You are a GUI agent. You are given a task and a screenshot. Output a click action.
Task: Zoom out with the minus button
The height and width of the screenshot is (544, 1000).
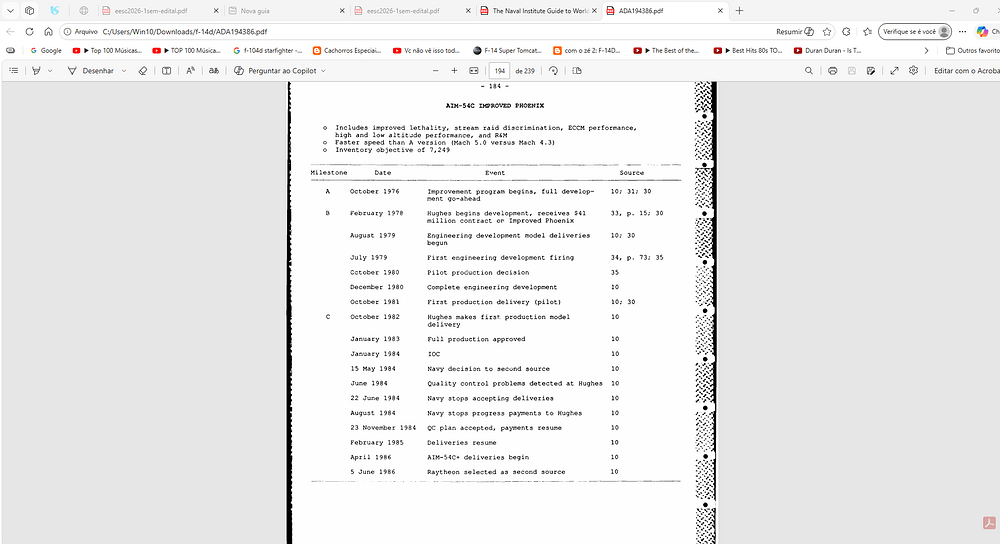coord(435,71)
